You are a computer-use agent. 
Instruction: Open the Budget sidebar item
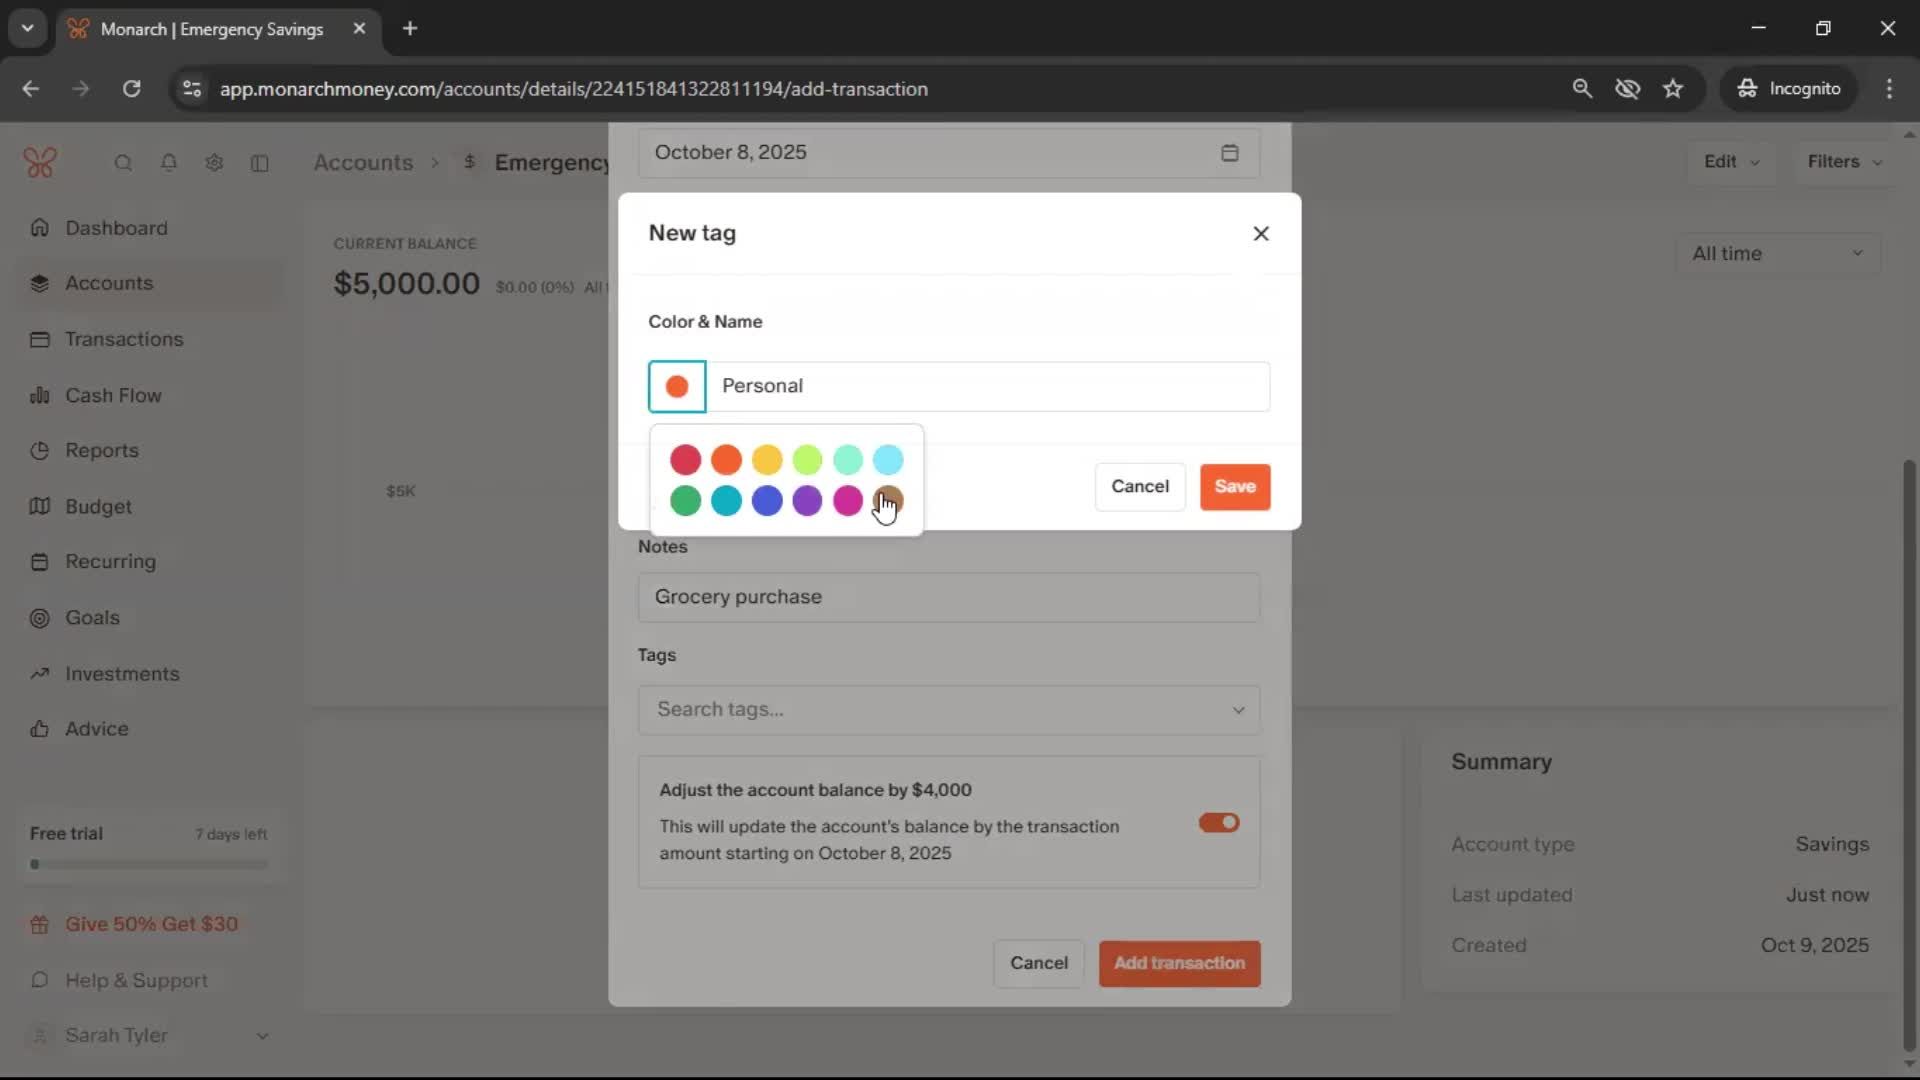tap(98, 507)
